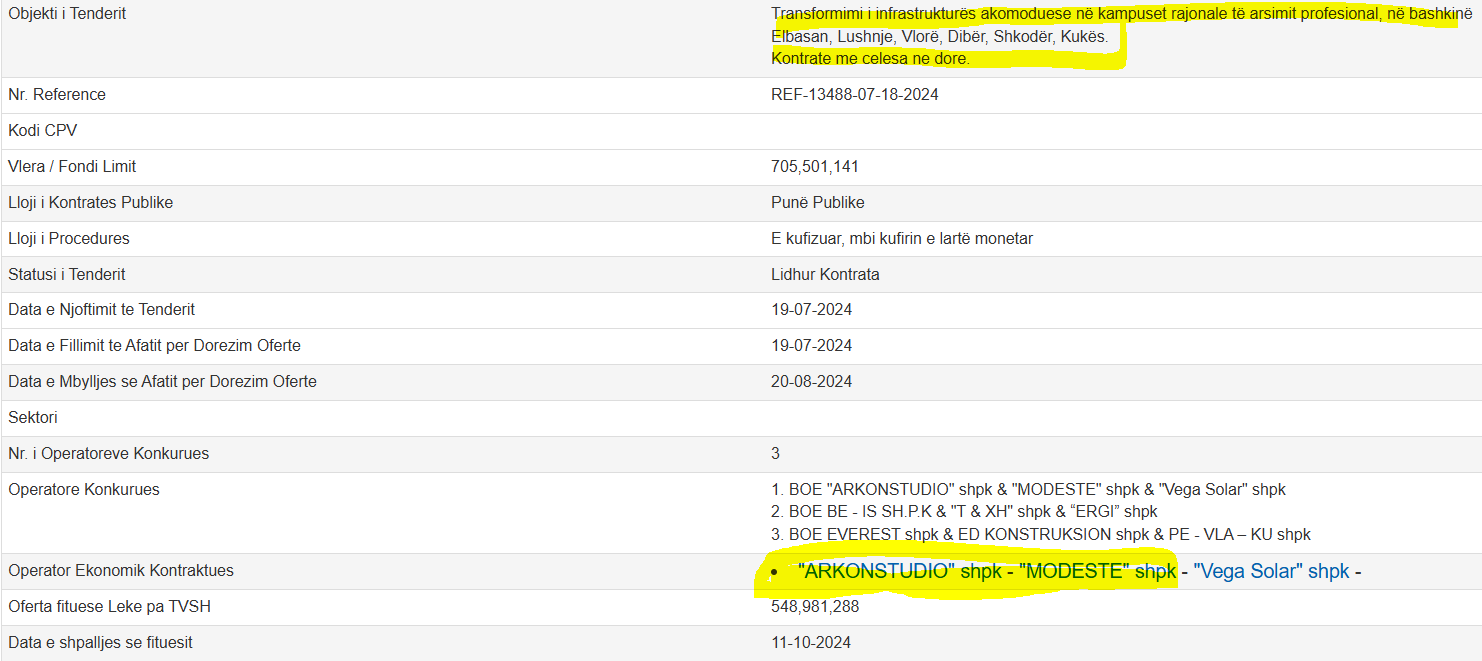Select the offer closing date 20-08-2024
The width and height of the screenshot is (1482, 661).
[x=811, y=382]
